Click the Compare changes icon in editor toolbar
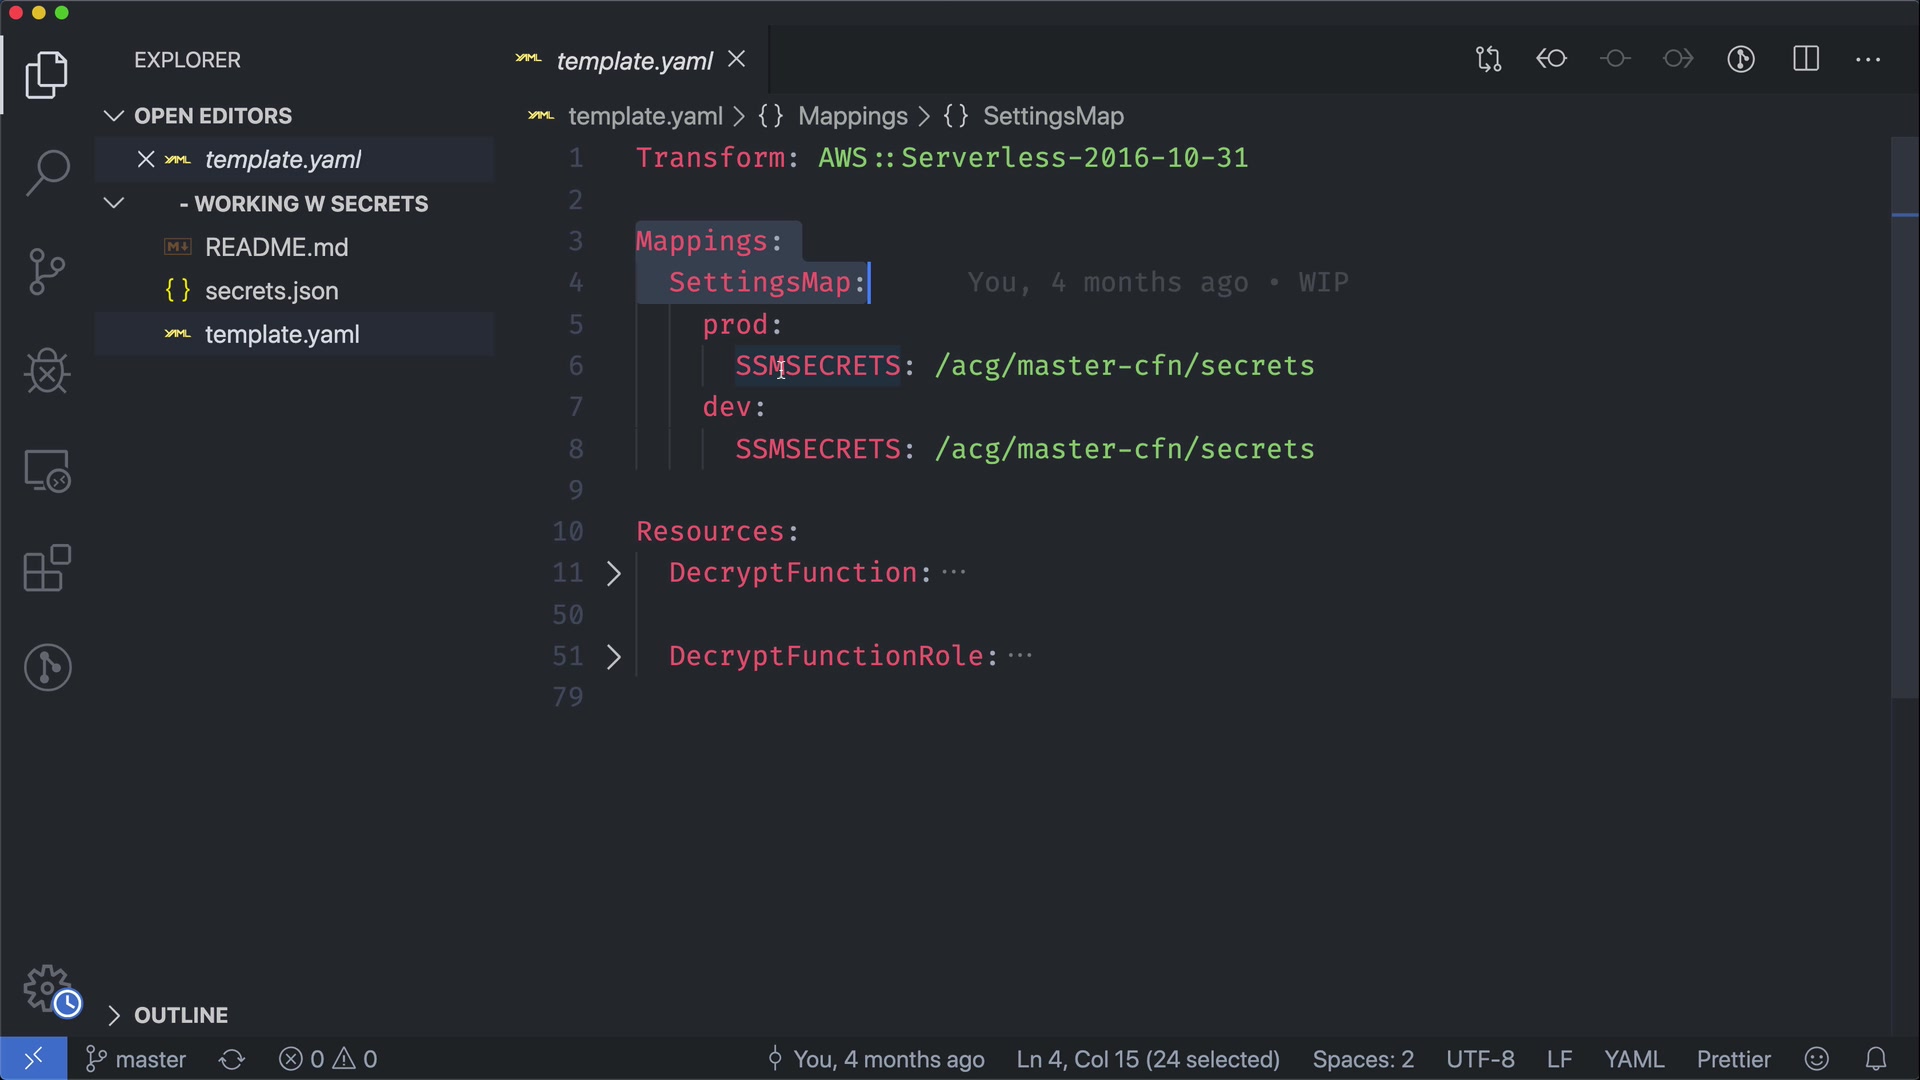Image resolution: width=1920 pixels, height=1080 pixels. [1488, 60]
